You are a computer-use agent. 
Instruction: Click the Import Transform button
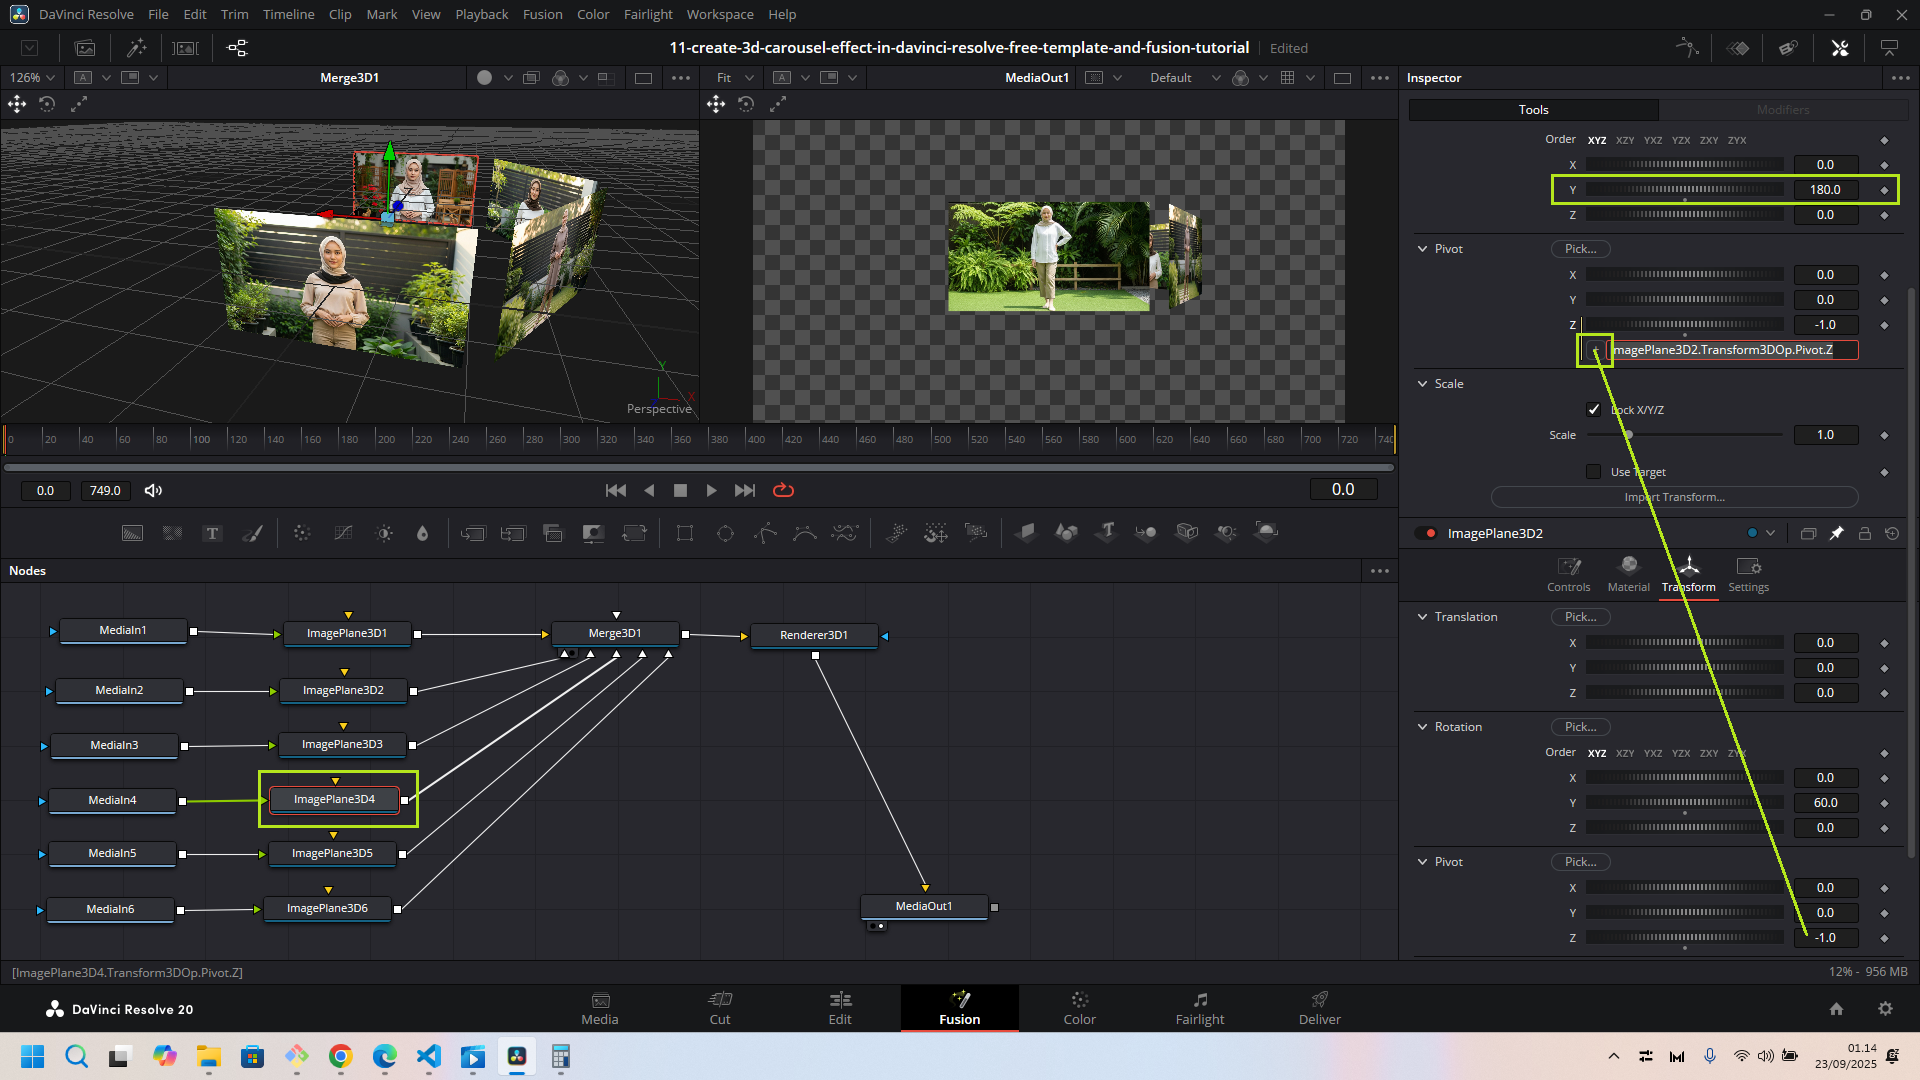tap(1674, 497)
